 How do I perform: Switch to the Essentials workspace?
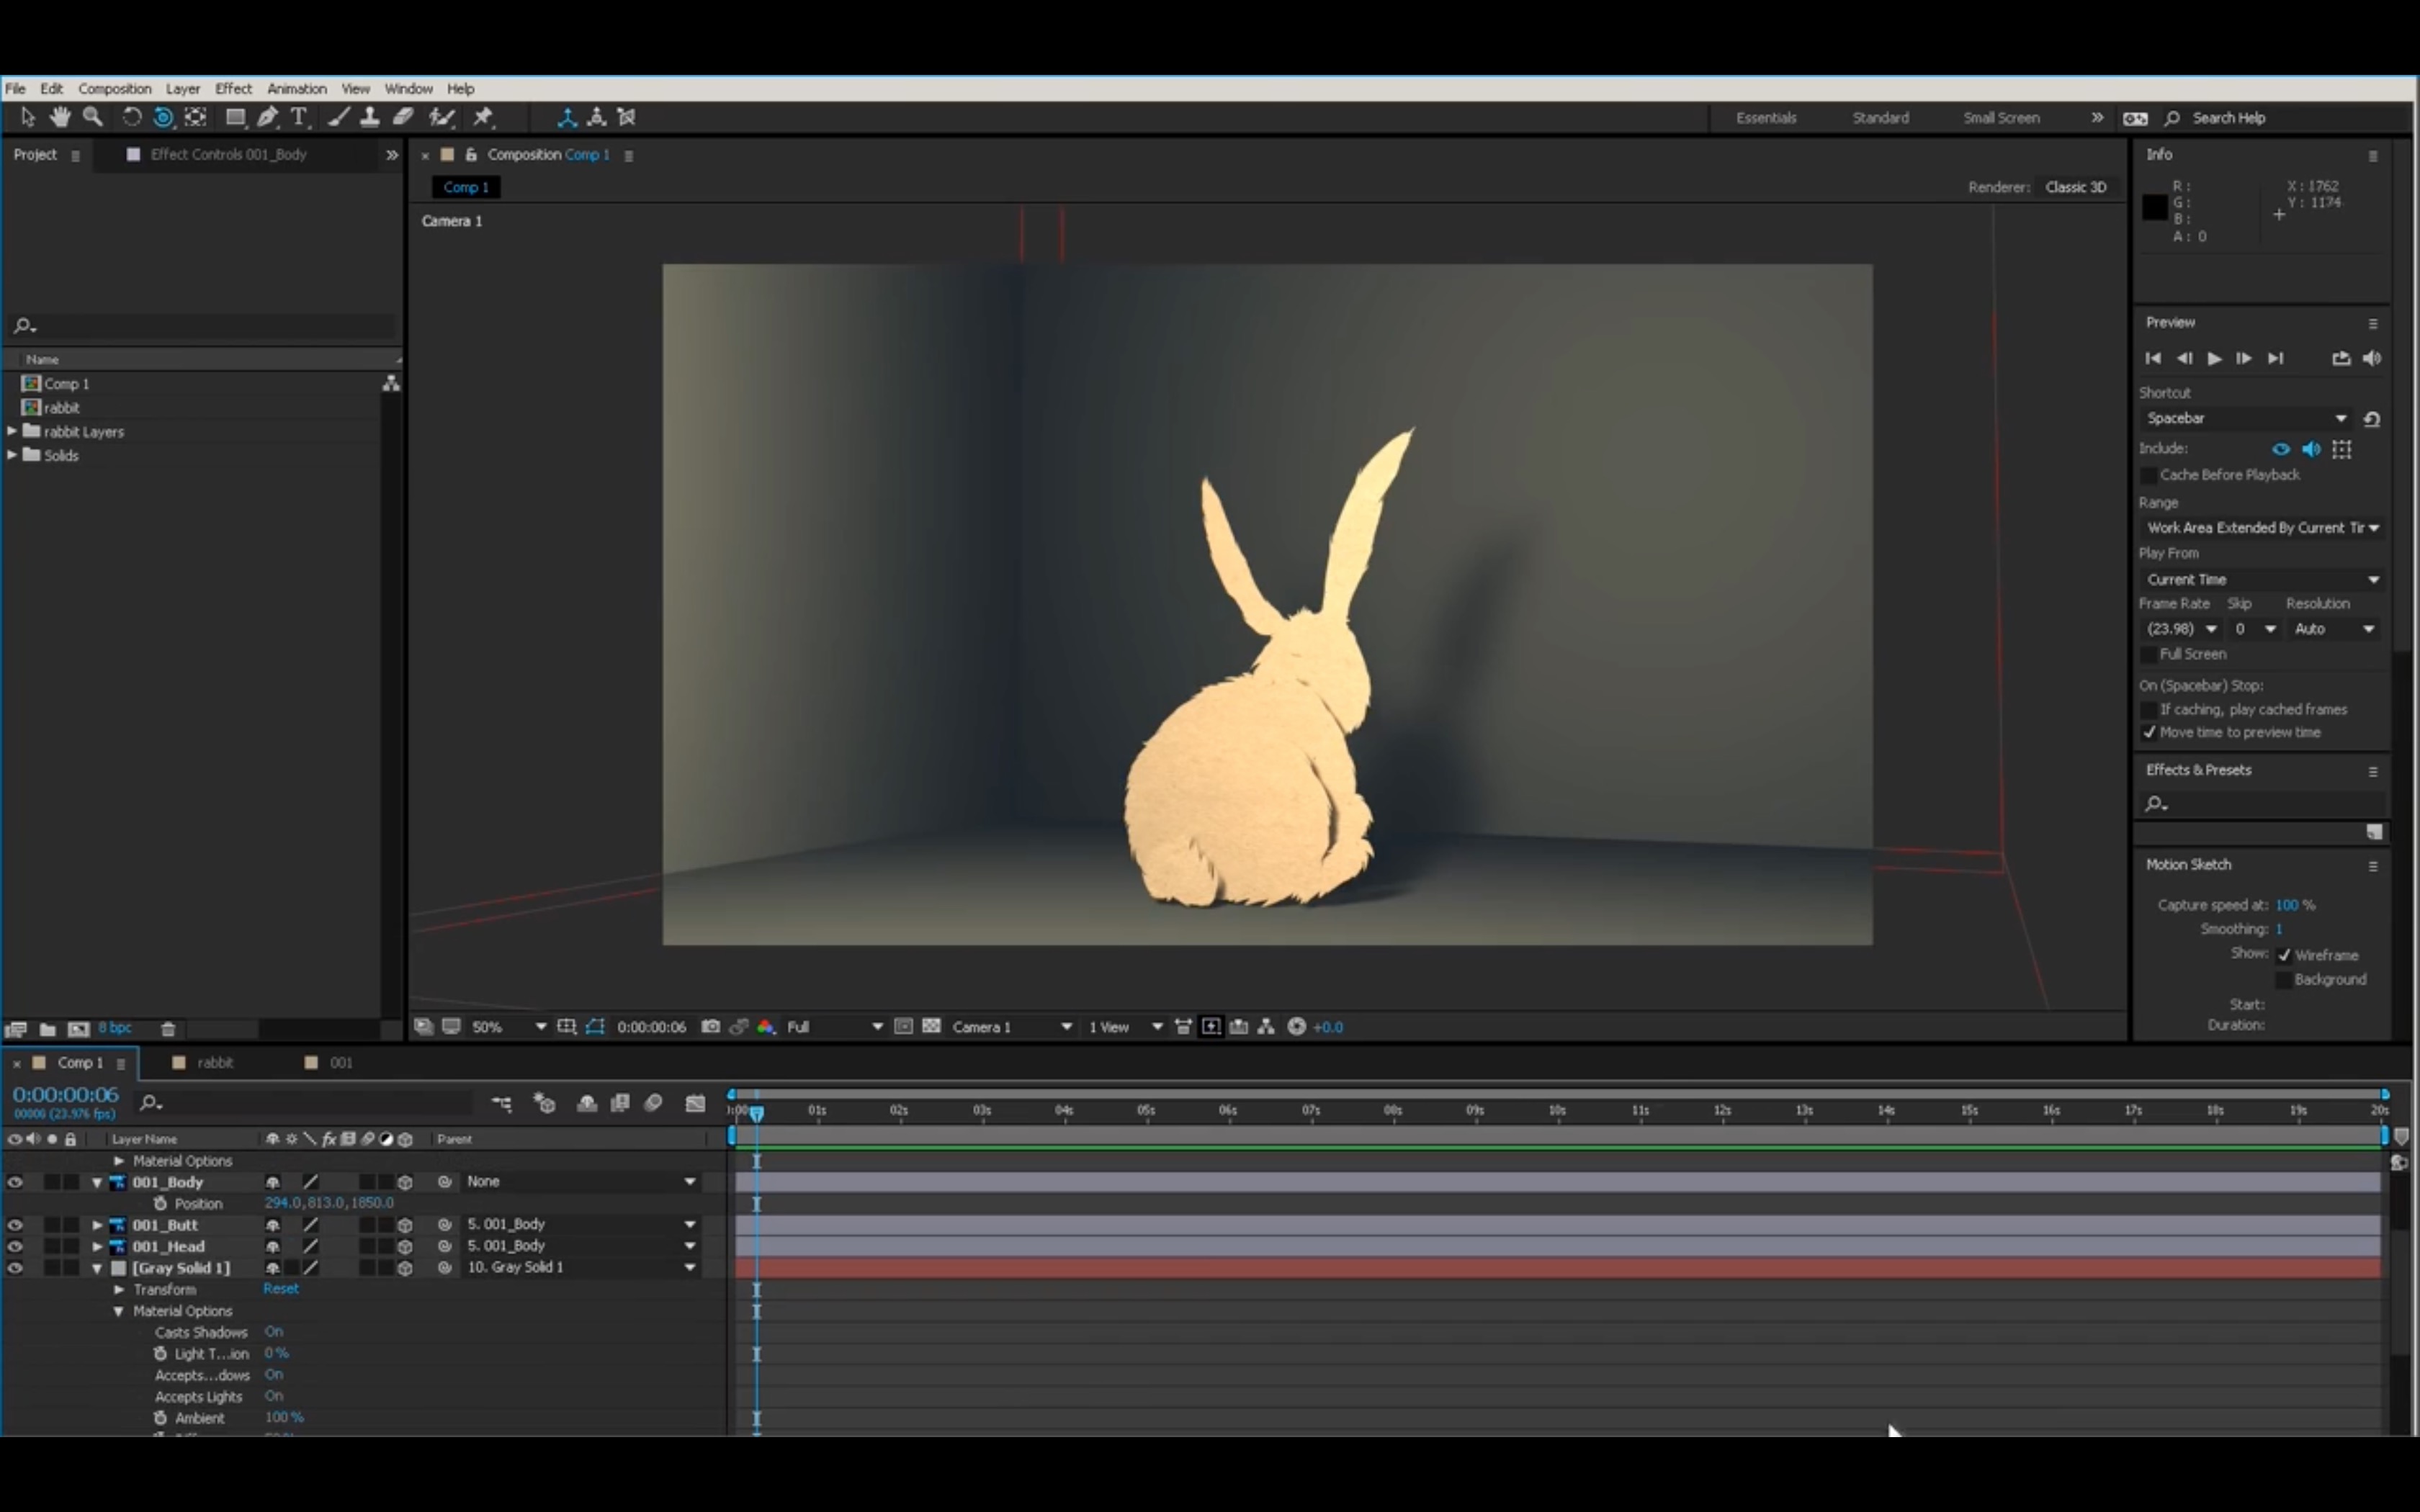tap(1766, 118)
